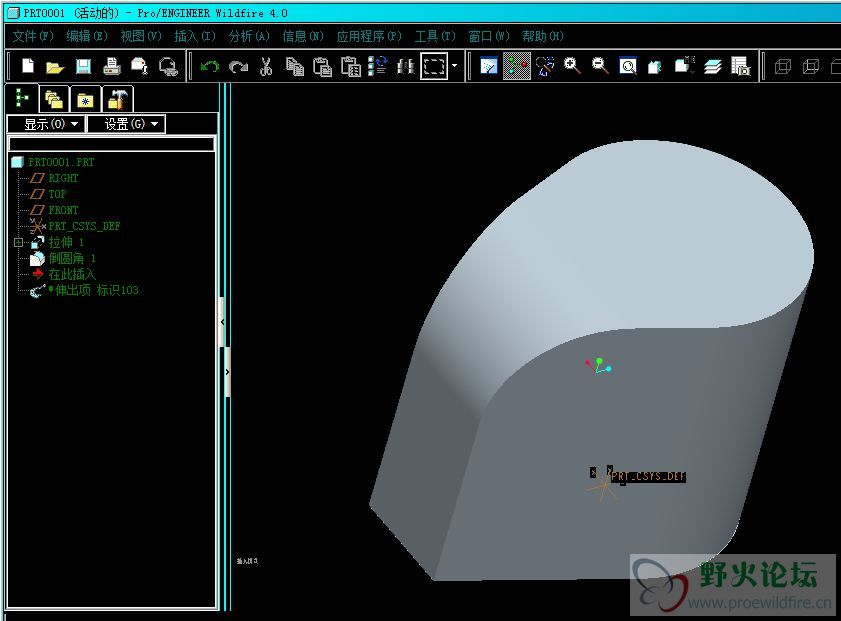Viewport: 841px width, 621px height.
Task: Switch to the Connections tab with hammer icon
Action: pos(117,99)
